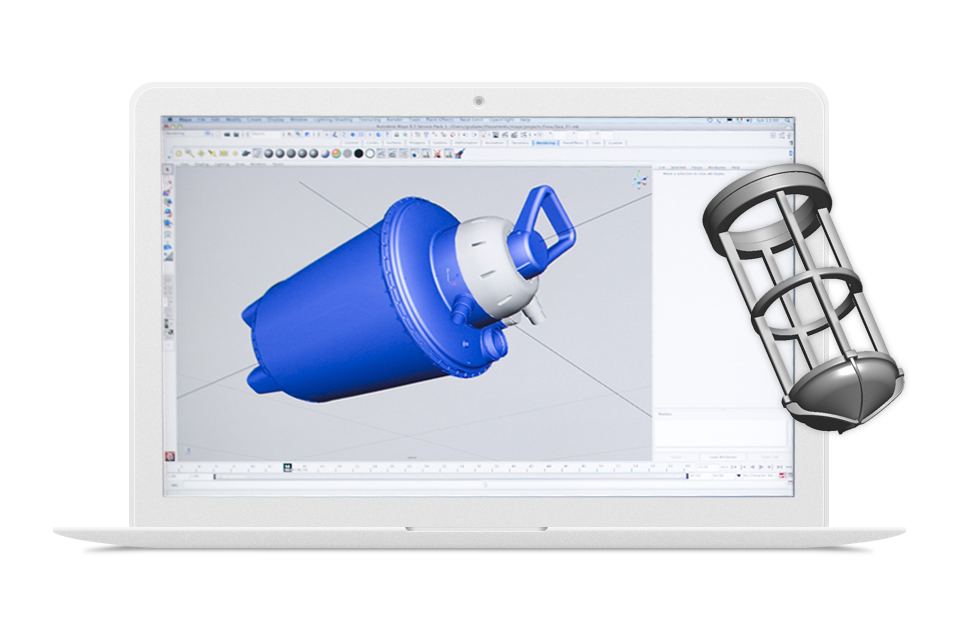Create a volume light from the shelf
Image resolution: width=960 pixels, height=640 pixels.
(x=235, y=153)
